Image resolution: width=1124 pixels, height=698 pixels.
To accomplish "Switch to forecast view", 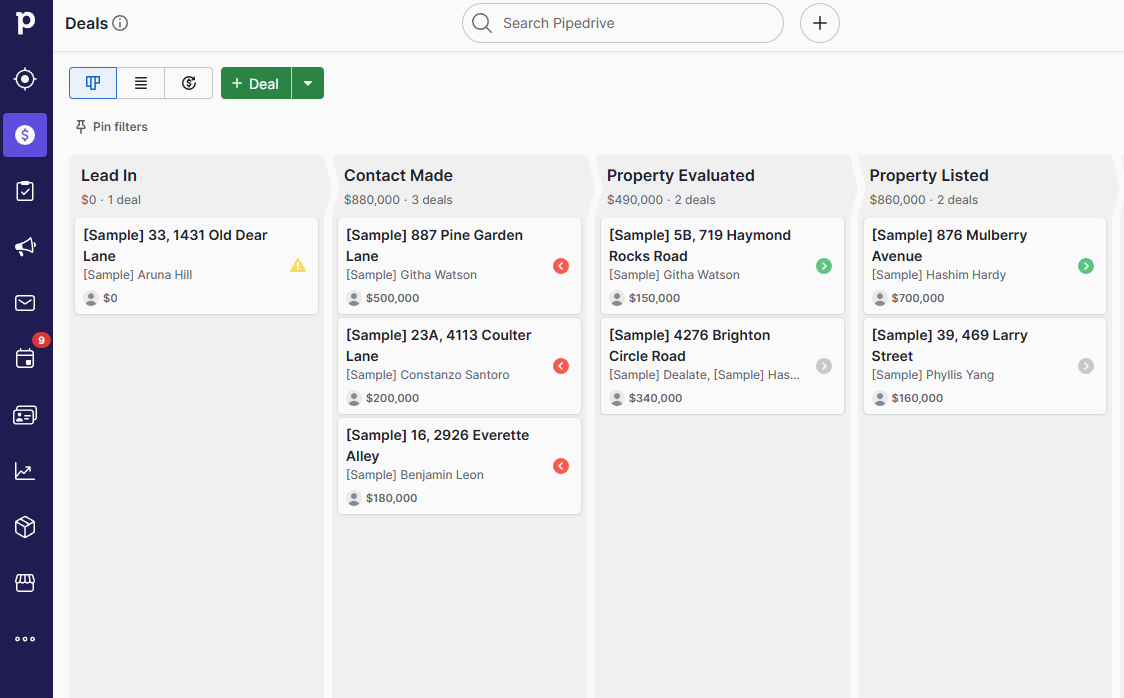I will click(189, 83).
